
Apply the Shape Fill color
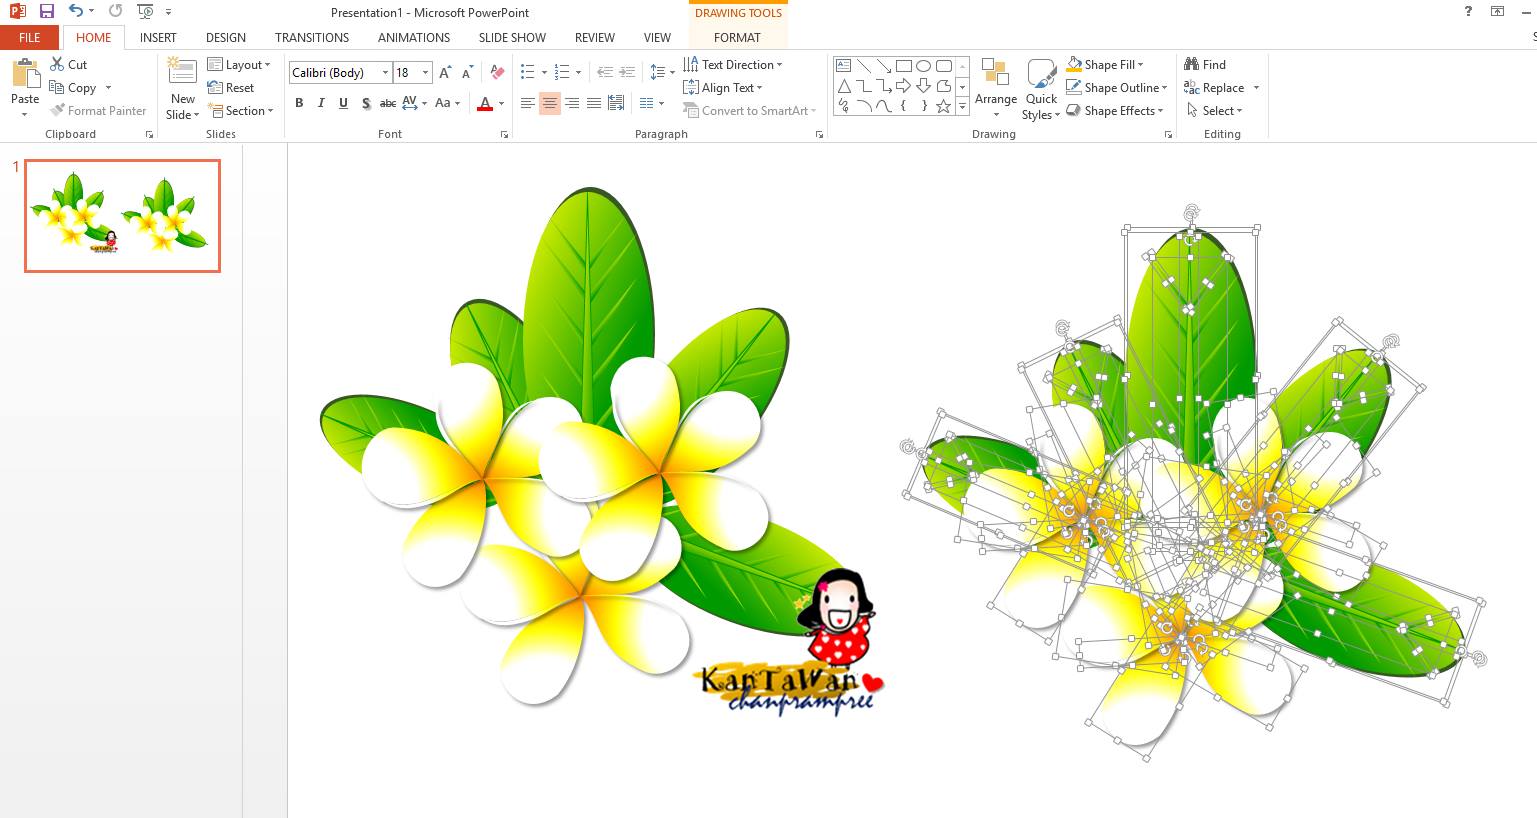coord(1074,65)
